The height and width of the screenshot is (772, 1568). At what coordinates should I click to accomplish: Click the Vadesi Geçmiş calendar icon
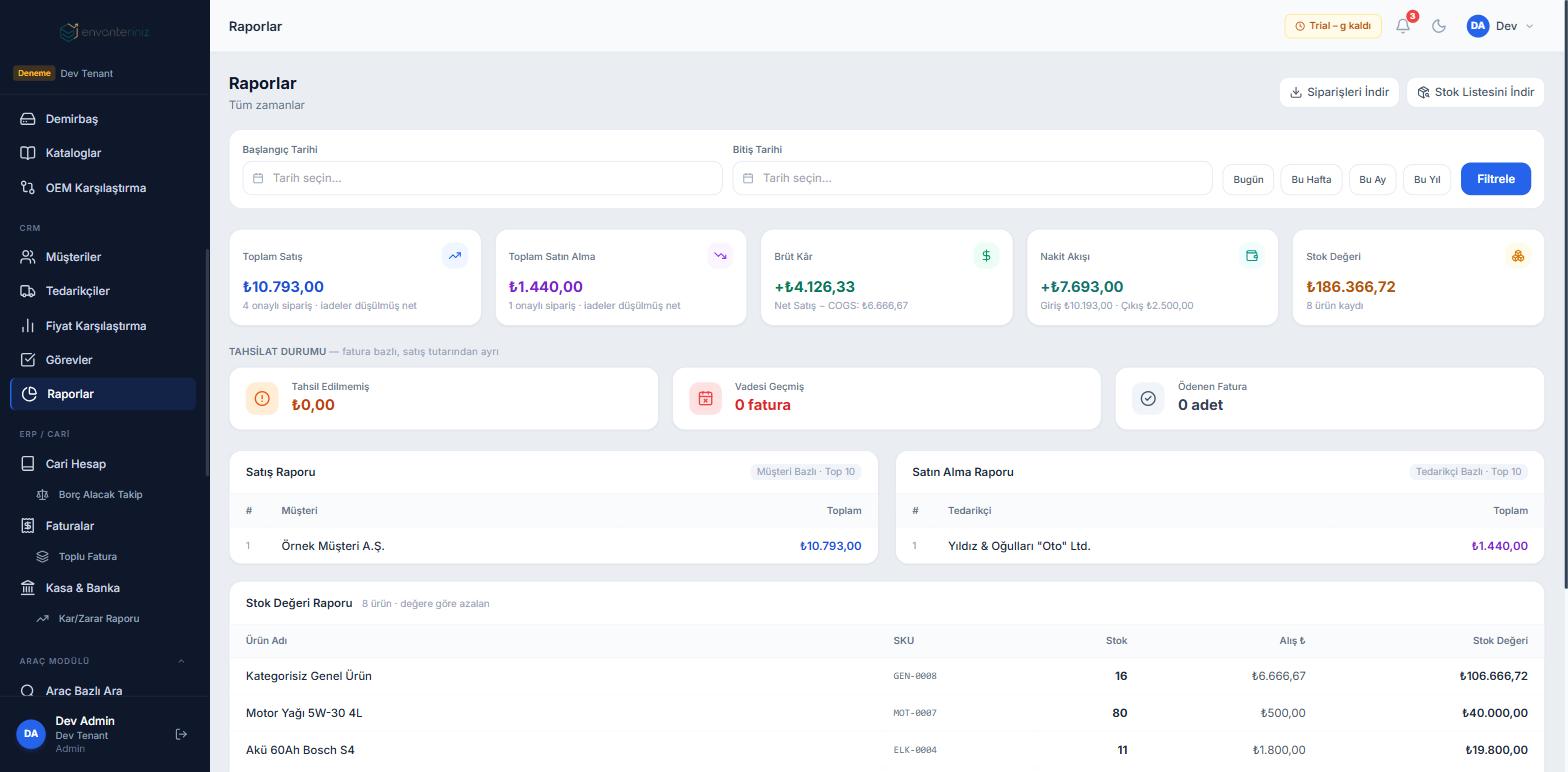[x=705, y=398]
